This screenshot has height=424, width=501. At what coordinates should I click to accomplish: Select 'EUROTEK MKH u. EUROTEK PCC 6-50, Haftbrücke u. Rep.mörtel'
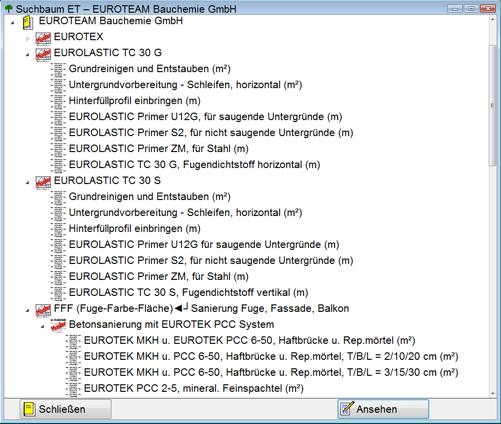(x=250, y=340)
